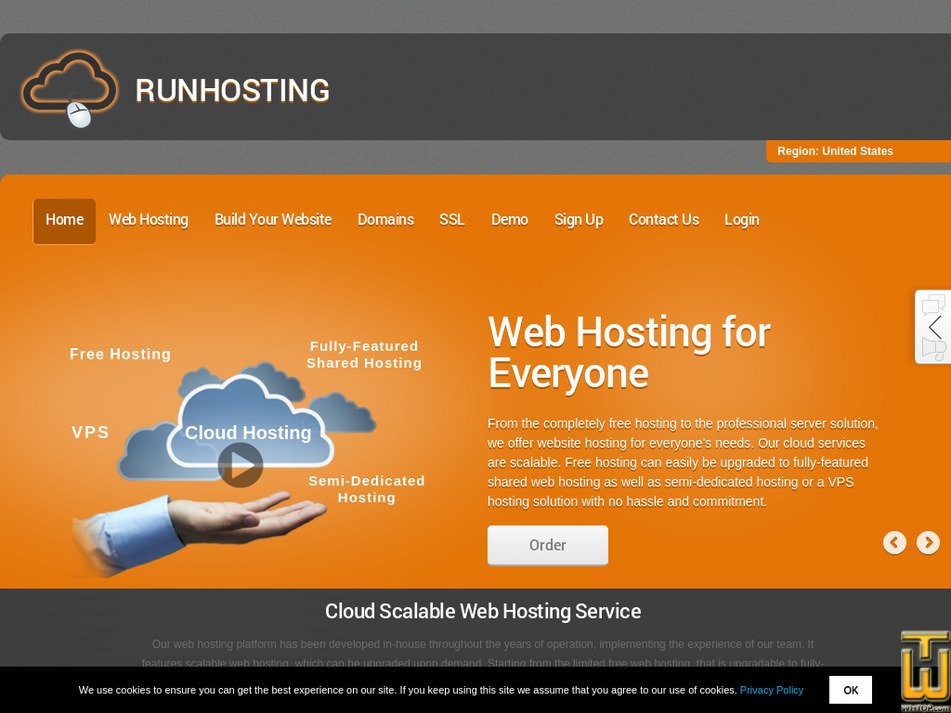Navigate to the SSL page
The height and width of the screenshot is (713, 951).
[452, 220]
